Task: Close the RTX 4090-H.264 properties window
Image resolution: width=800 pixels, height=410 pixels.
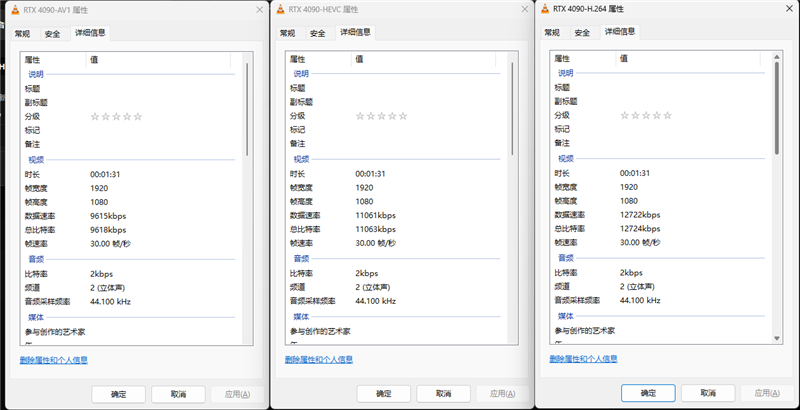Action: [x=789, y=9]
